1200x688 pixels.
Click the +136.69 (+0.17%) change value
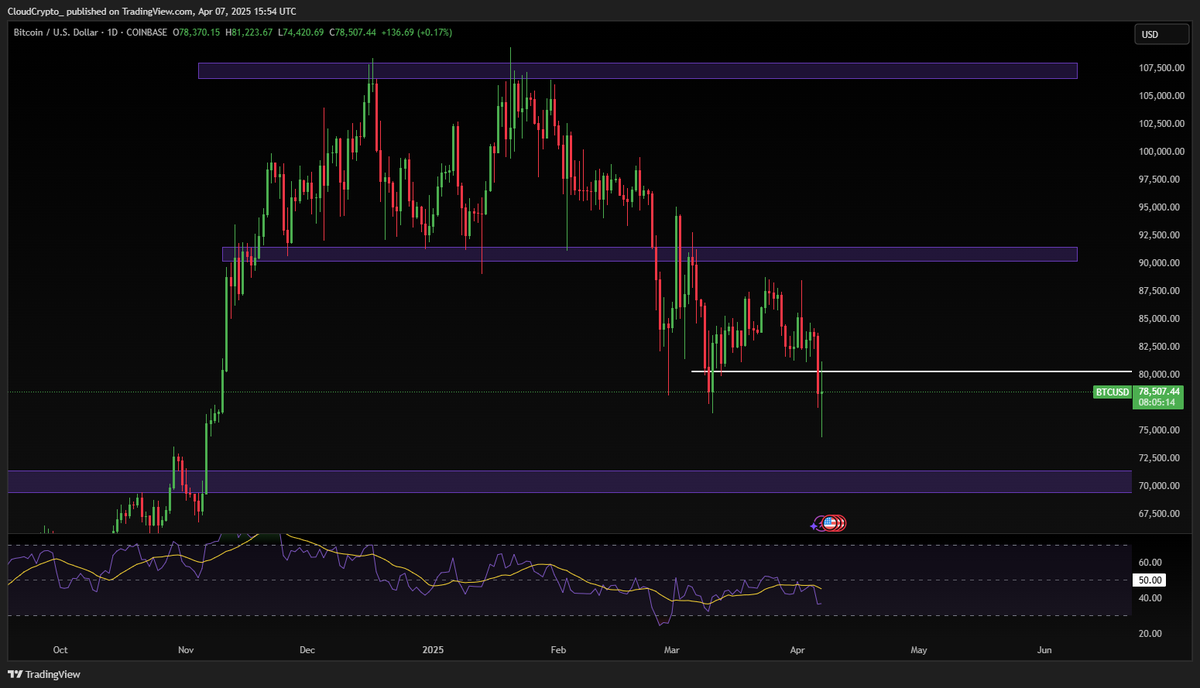click(417, 33)
